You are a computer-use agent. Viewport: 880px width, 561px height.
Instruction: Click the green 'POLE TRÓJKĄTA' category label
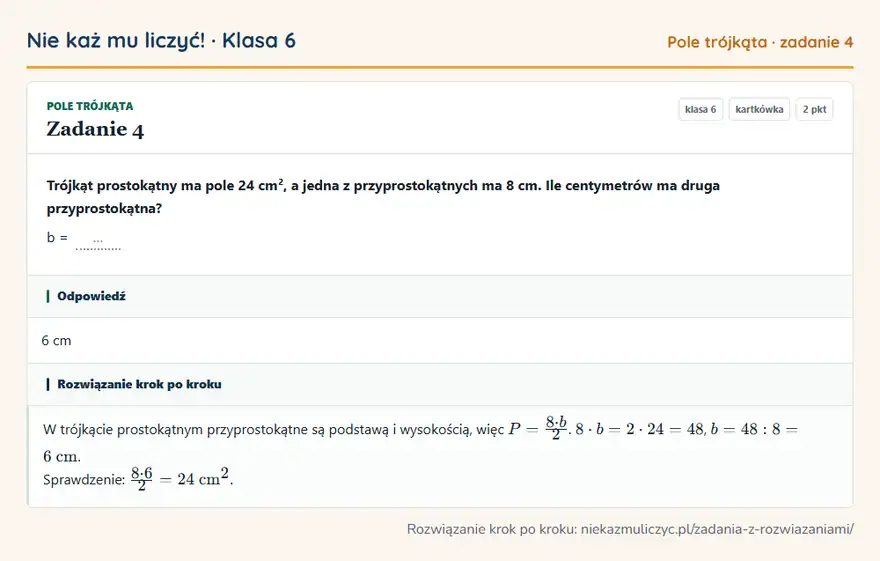coord(90,106)
